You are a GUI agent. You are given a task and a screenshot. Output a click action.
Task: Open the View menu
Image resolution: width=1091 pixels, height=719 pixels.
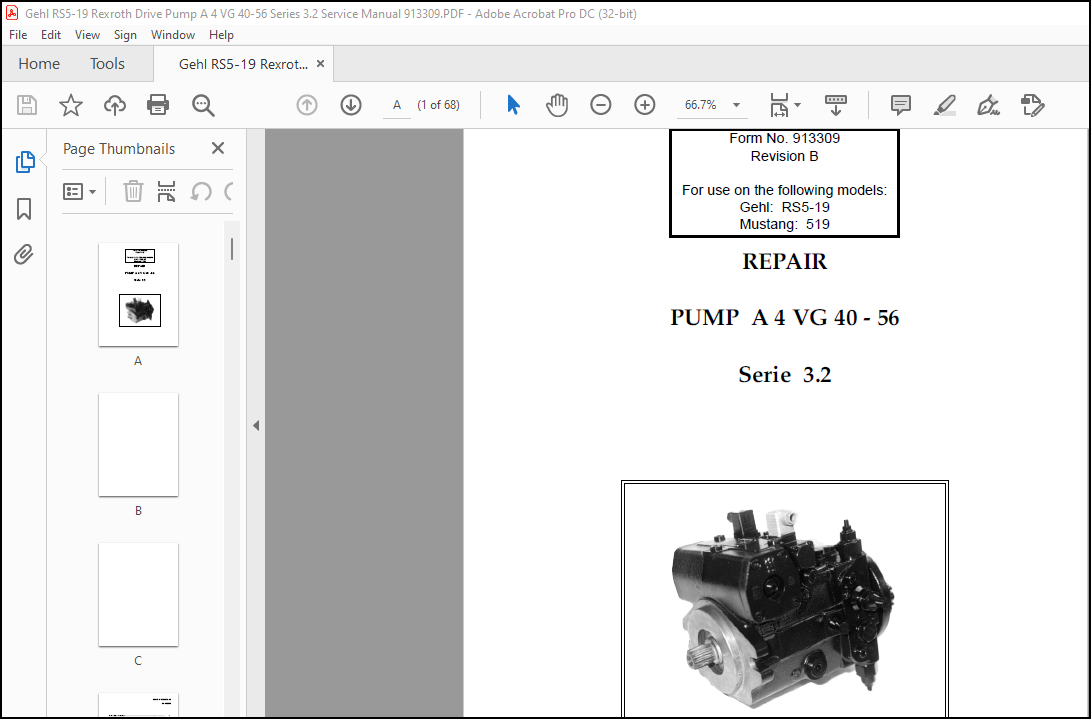tap(87, 35)
